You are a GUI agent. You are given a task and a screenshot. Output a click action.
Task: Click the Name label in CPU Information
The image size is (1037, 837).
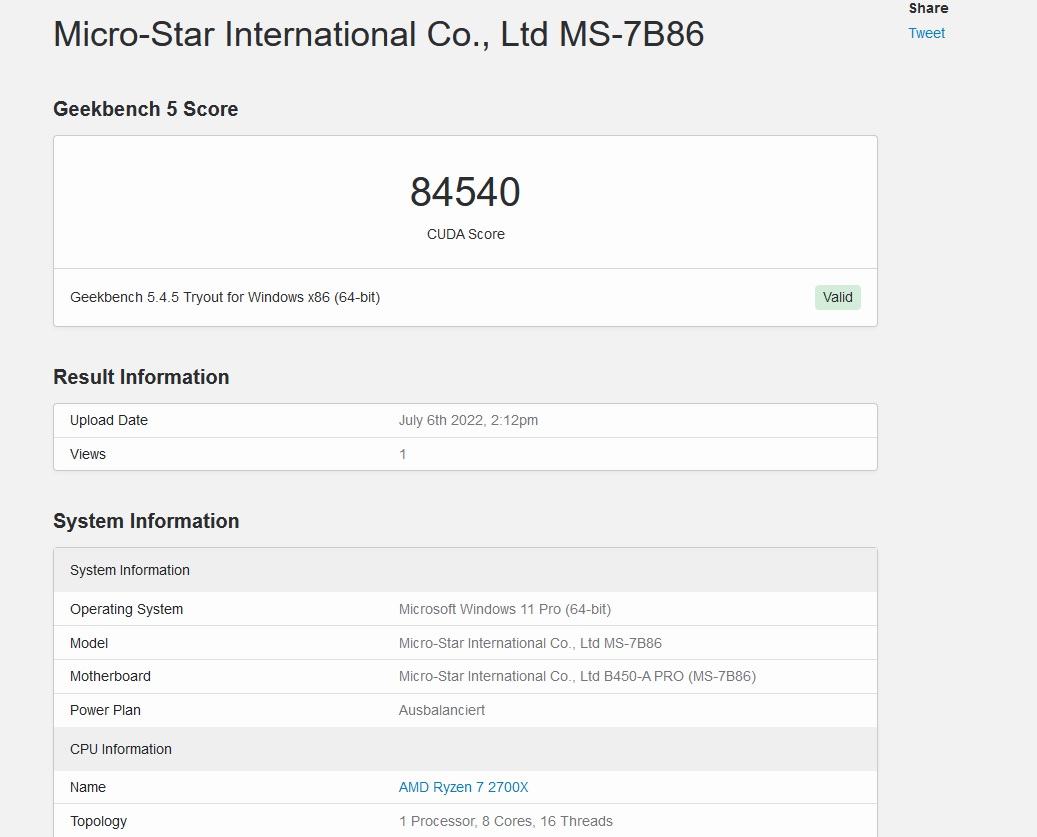point(87,787)
